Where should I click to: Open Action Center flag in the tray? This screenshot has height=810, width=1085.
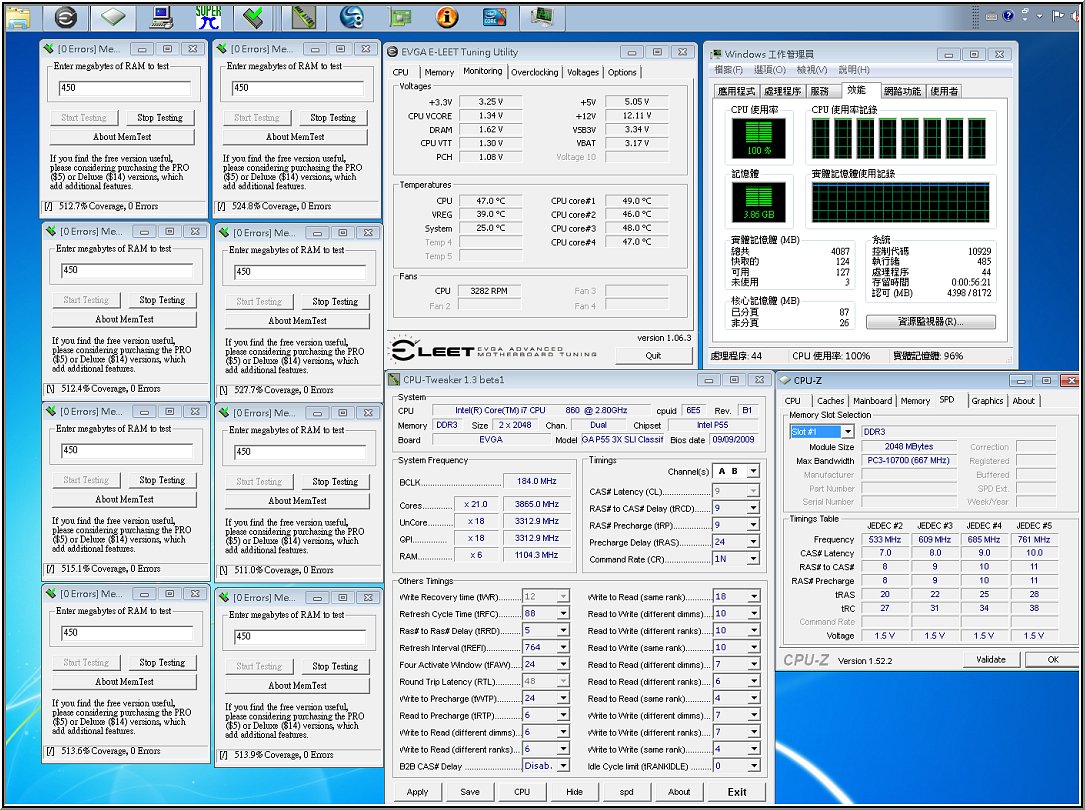[1058, 16]
